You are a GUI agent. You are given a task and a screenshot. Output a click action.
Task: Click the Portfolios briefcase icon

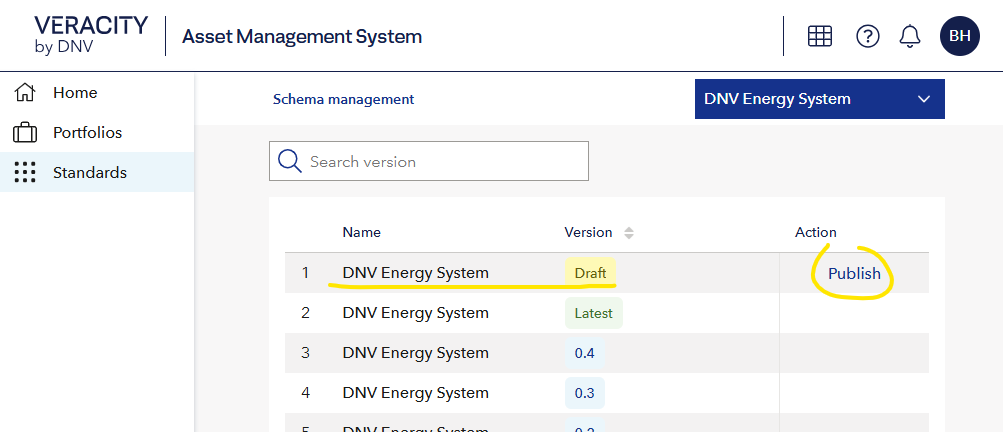click(24, 132)
